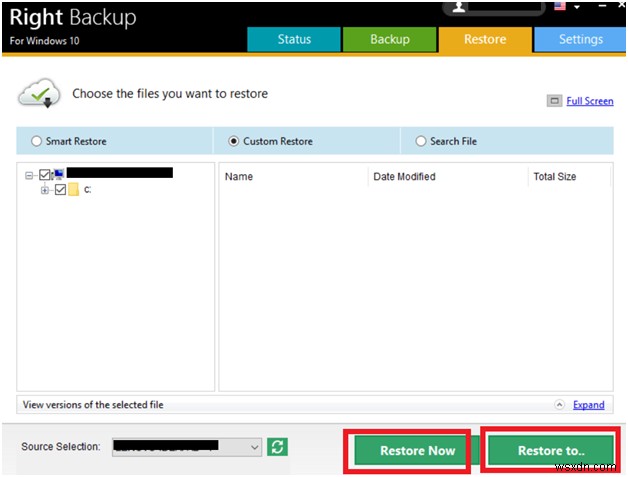Click the green refresh source button
This screenshot has width=628, height=477.
[x=277, y=447]
